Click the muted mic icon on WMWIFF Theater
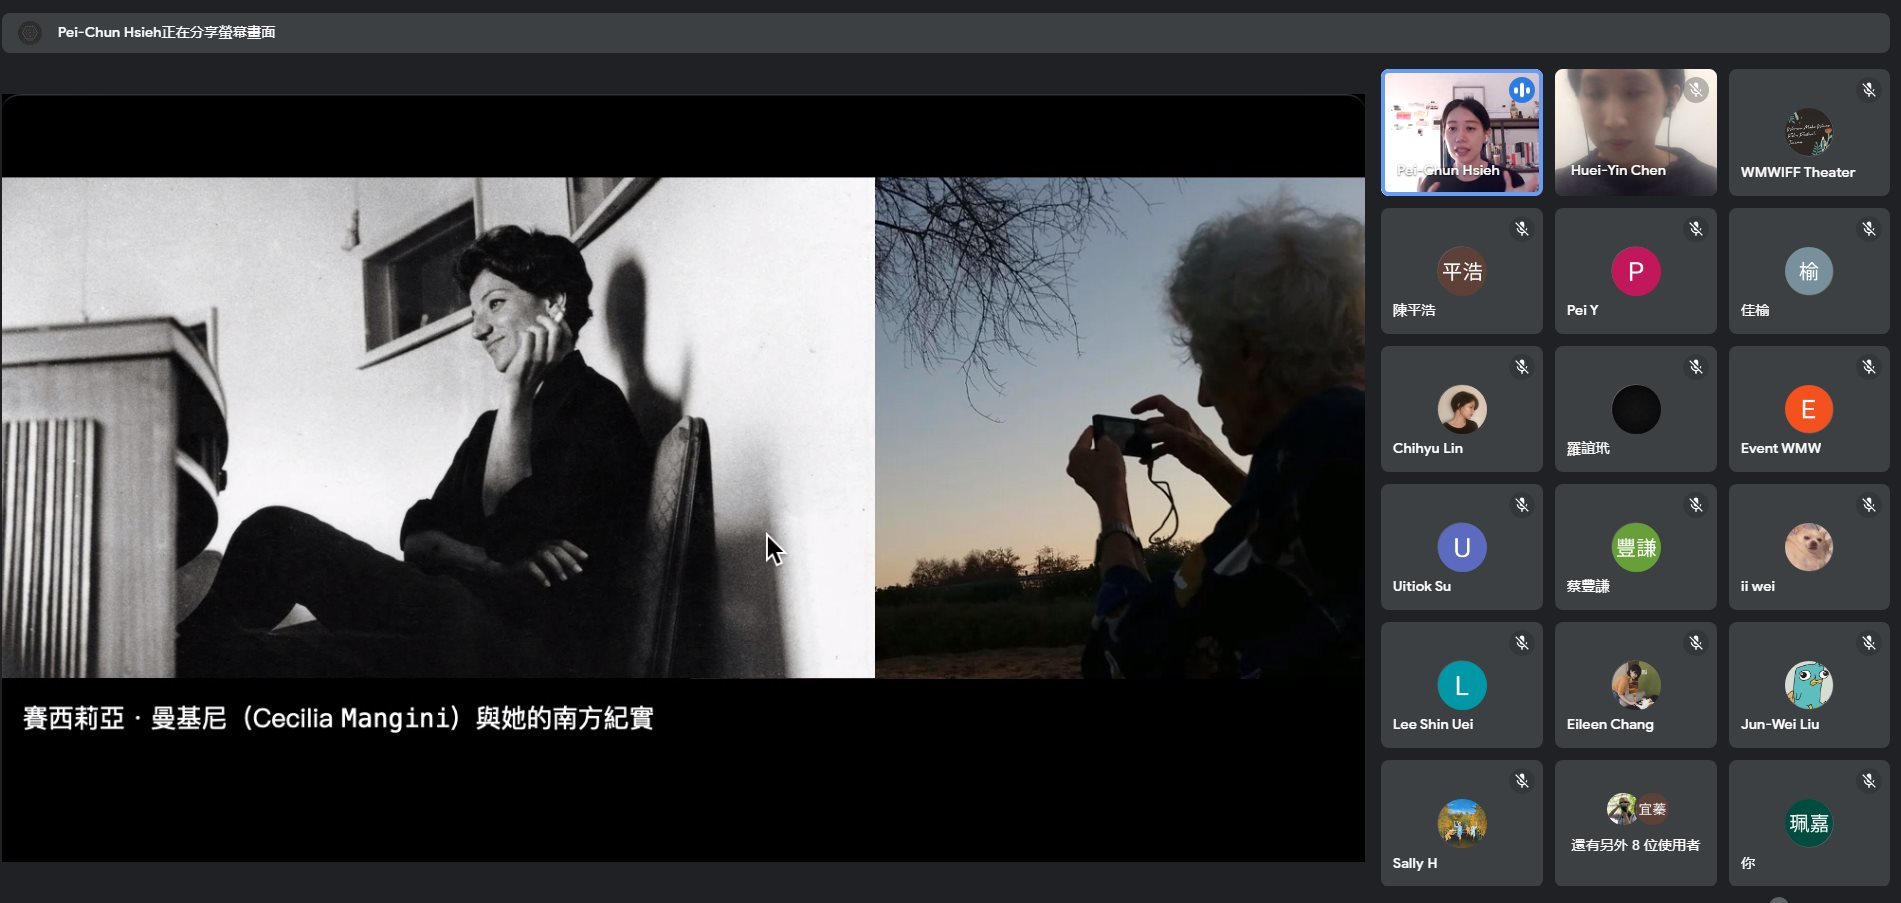Image resolution: width=1901 pixels, height=903 pixels. pos(1868,90)
